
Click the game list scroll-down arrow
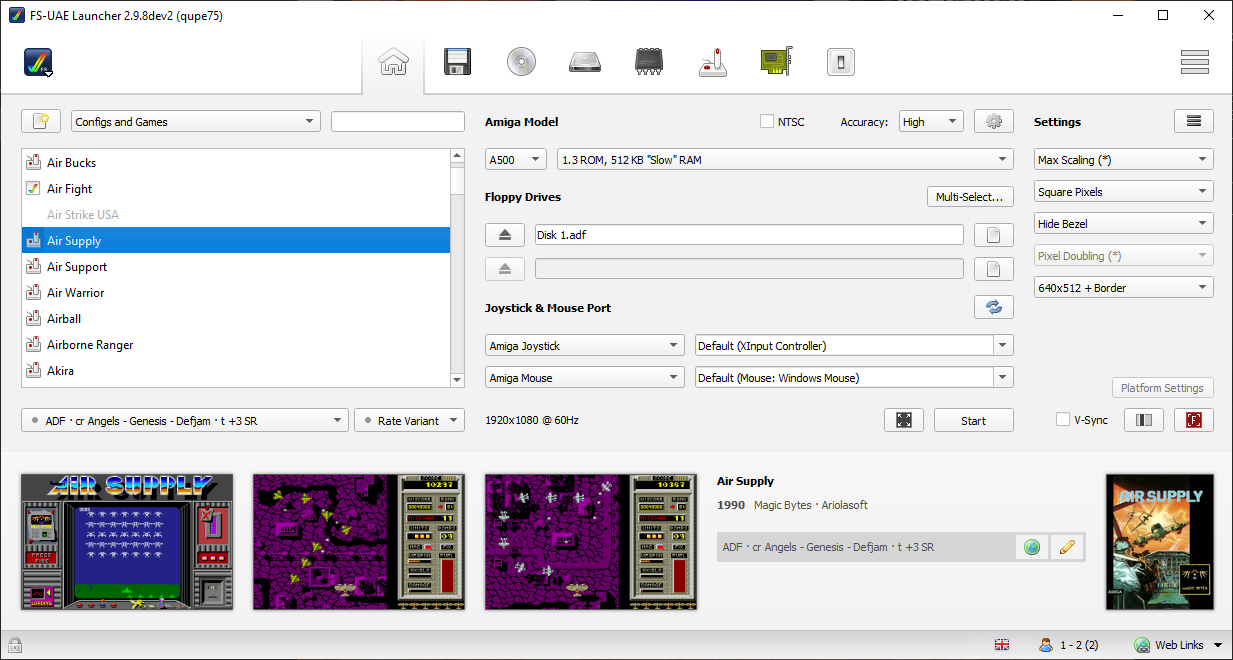(x=458, y=380)
